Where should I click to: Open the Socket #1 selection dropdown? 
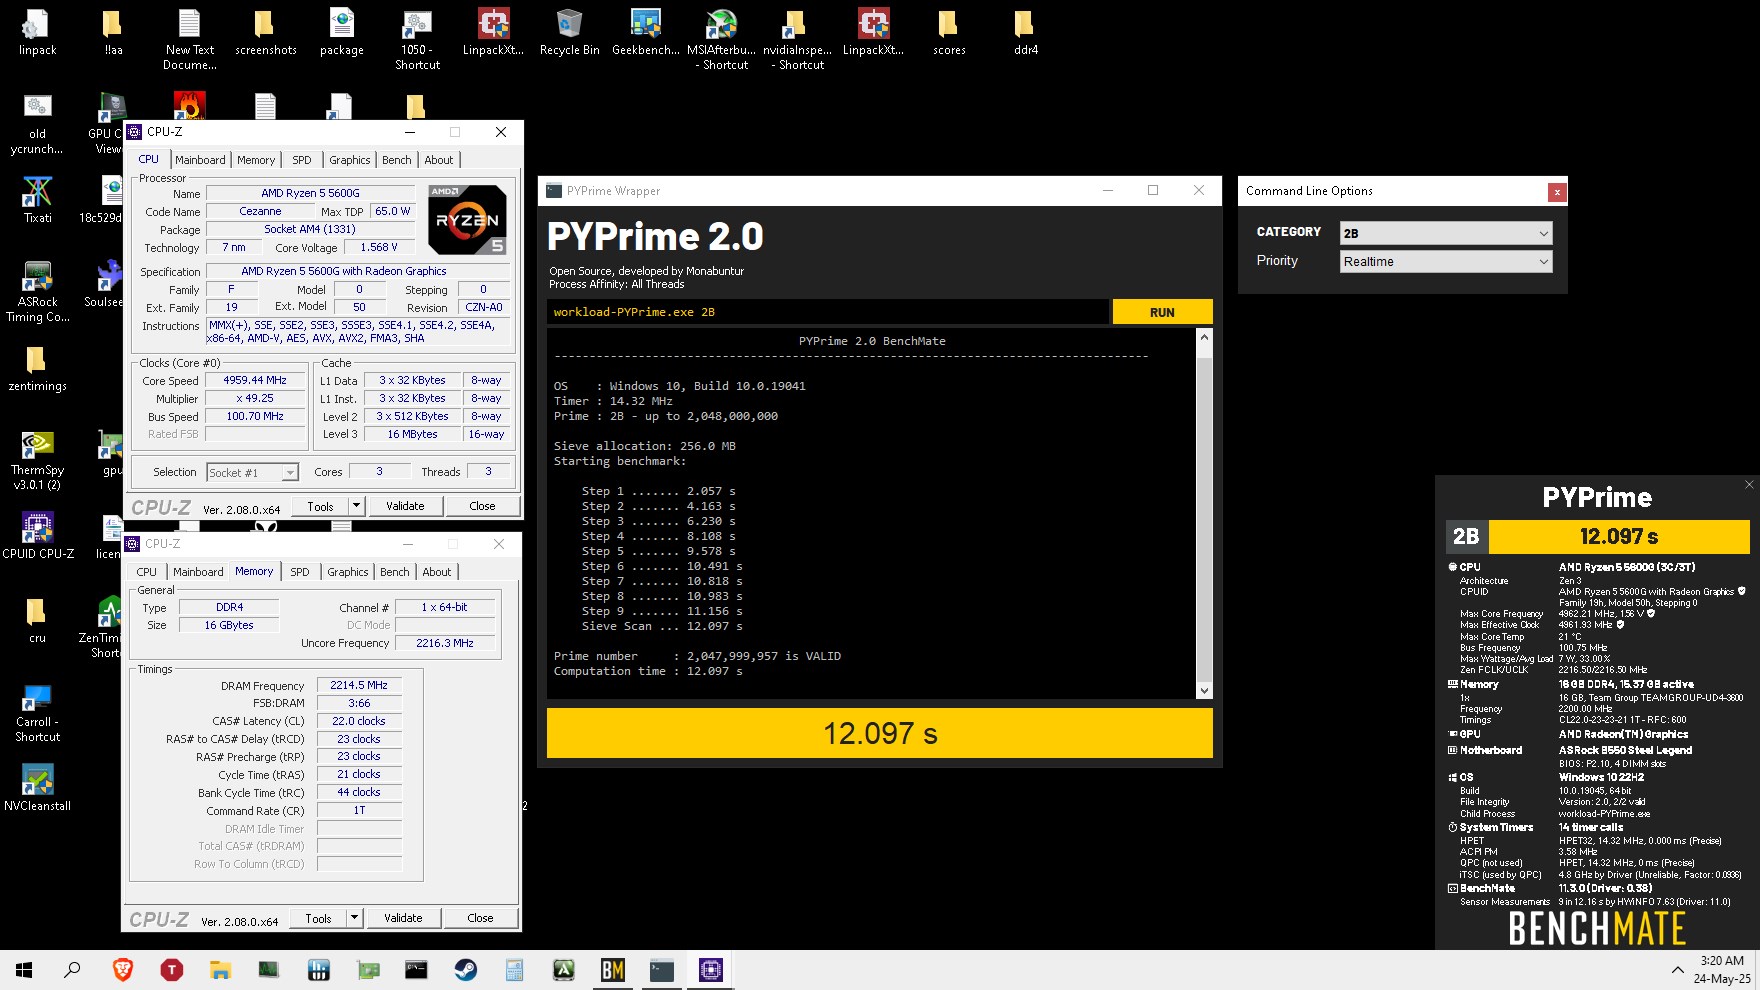252,472
